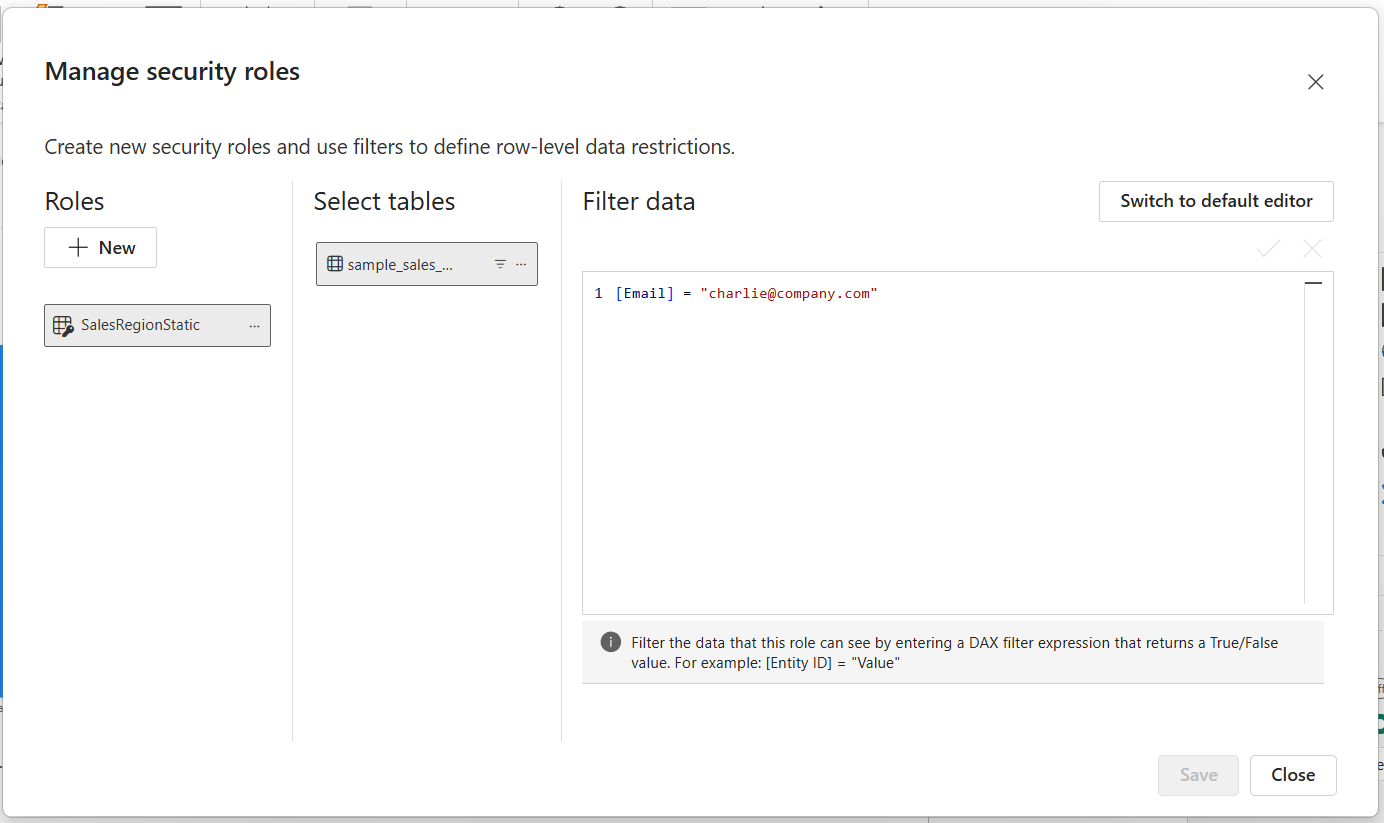Switch to default editor
Viewport: 1384px width, 823px height.
1215,201
